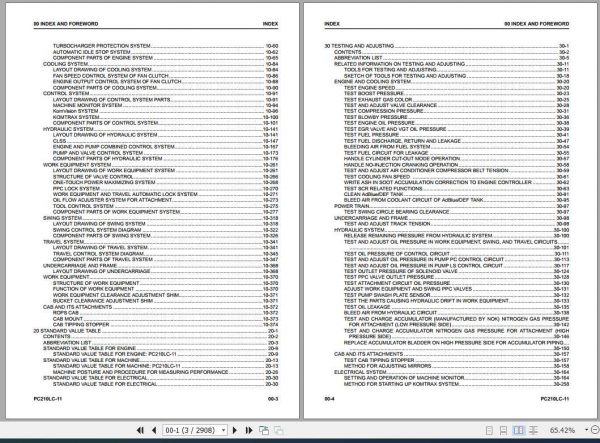Screen dimensions: 600x443
Task: Click 'TOOLS FOR TESTING AND ADJUSTING' entry
Action: (390, 70)
